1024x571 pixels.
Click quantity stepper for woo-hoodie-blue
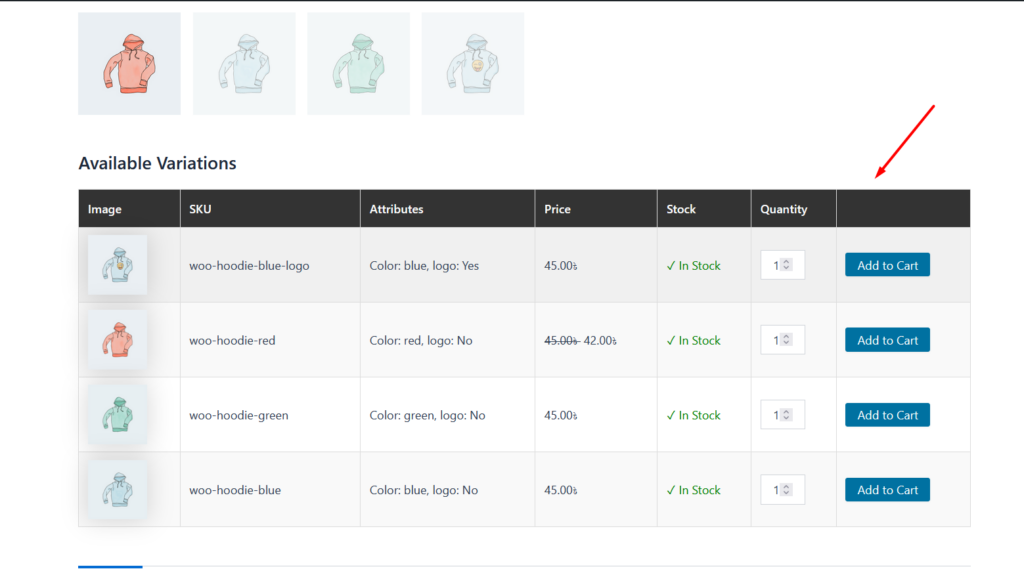tap(786, 490)
